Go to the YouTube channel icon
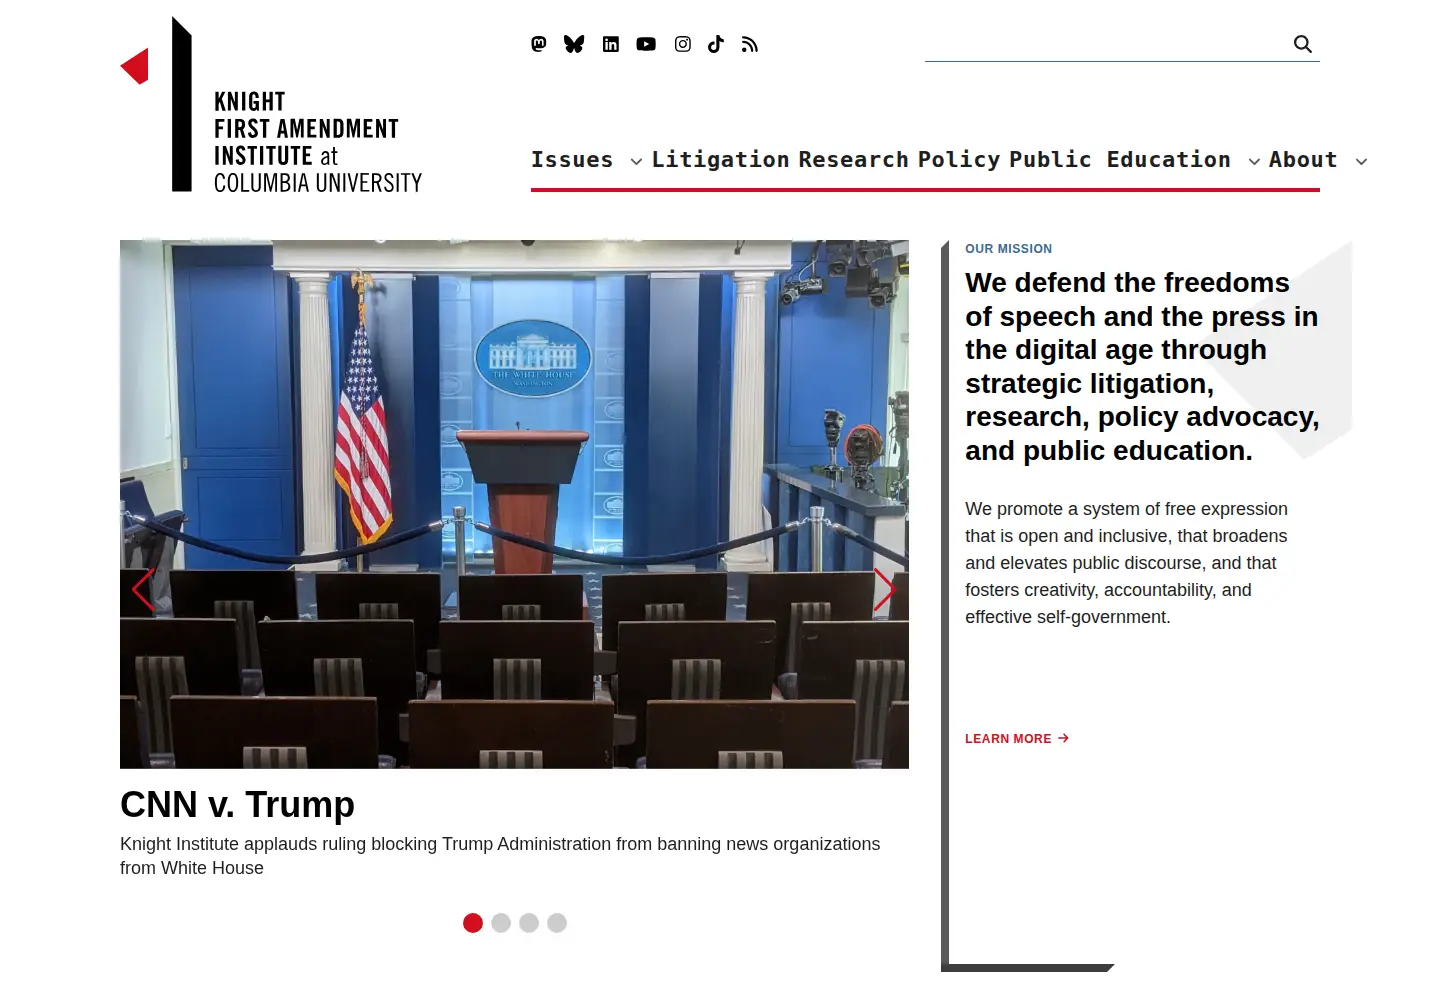The width and height of the screenshot is (1440, 1000). (646, 44)
